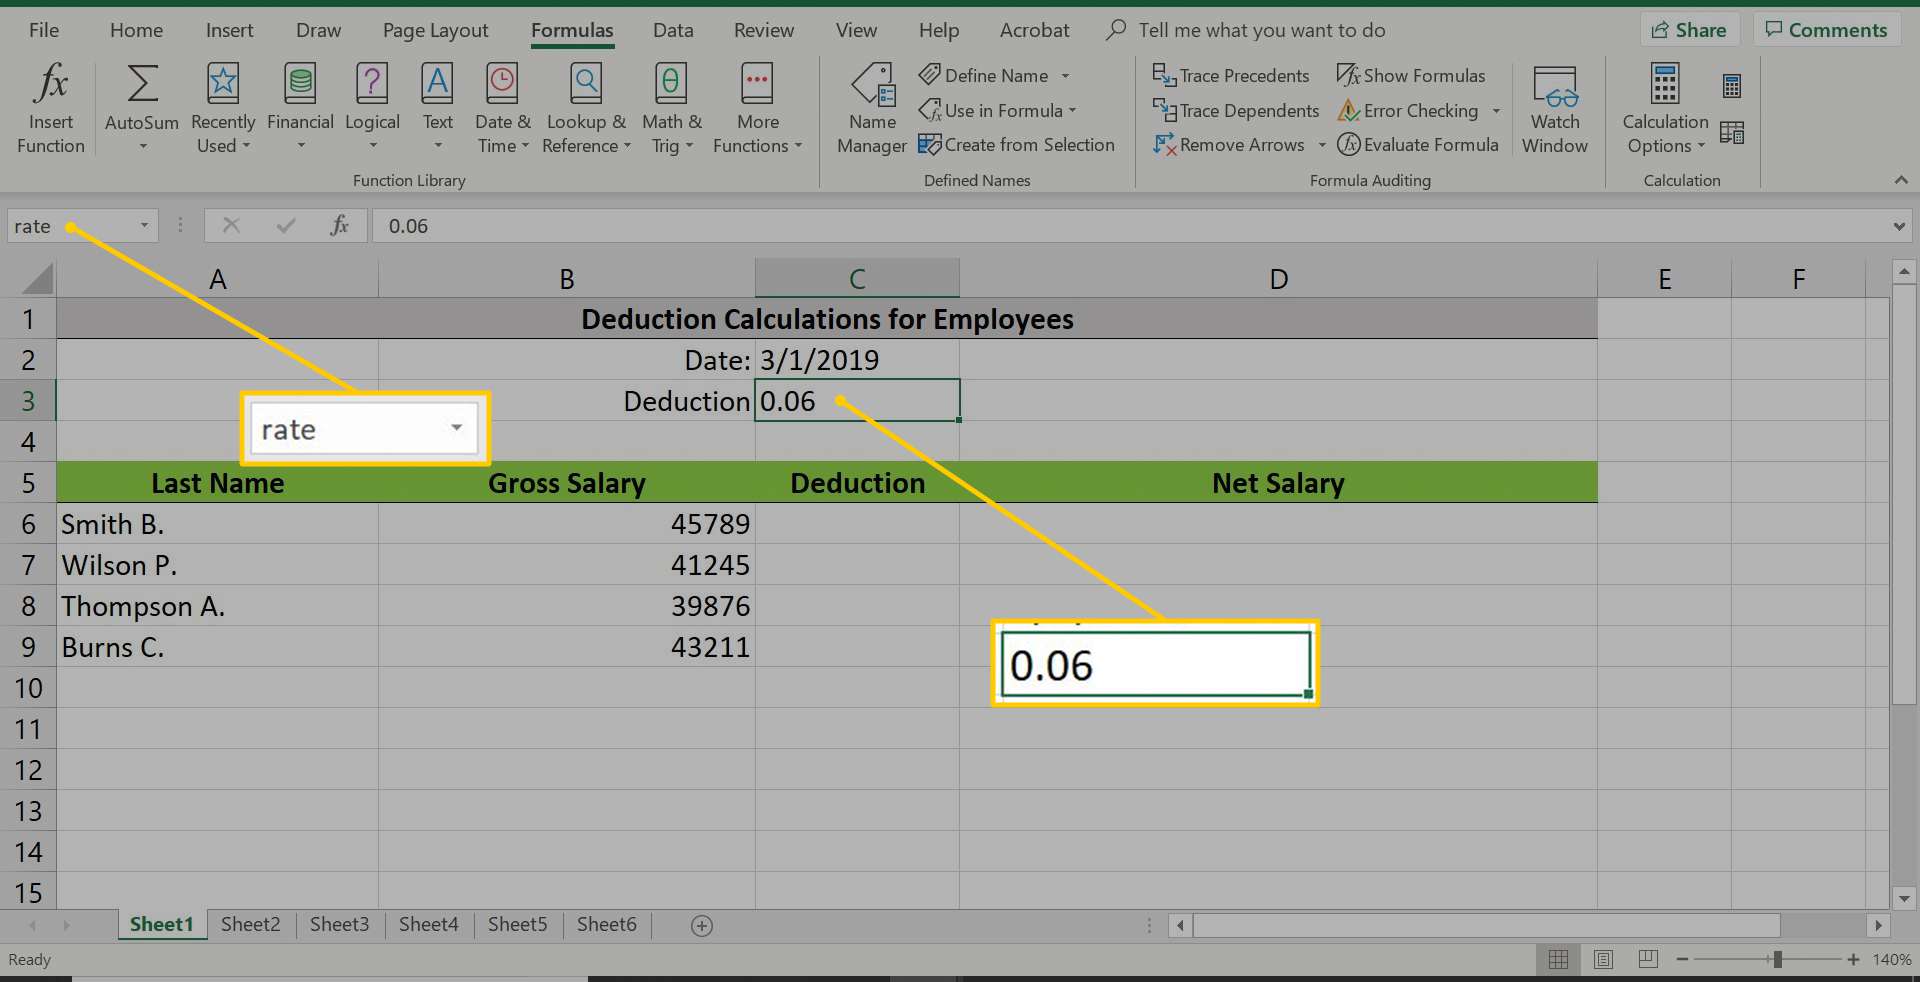Switch to the Review tab

(763, 30)
